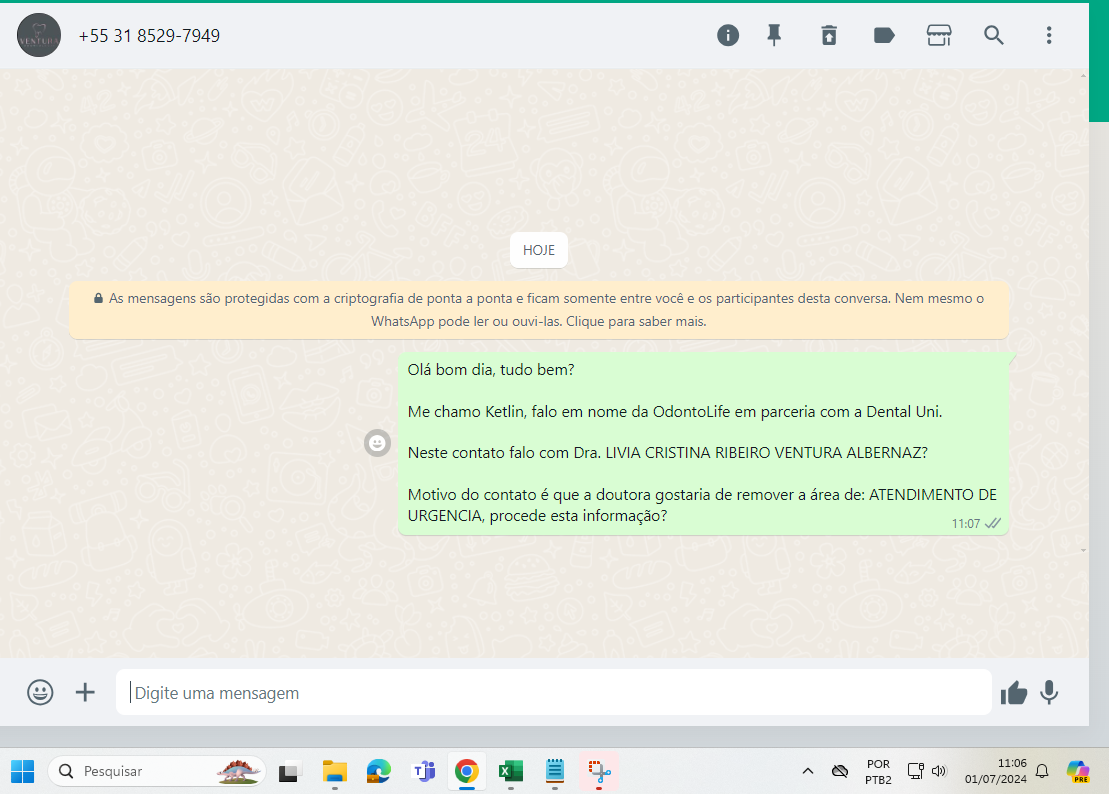Click scrollbar up arrow in chat area
This screenshot has height=794, width=1109.
pos(1084,76)
